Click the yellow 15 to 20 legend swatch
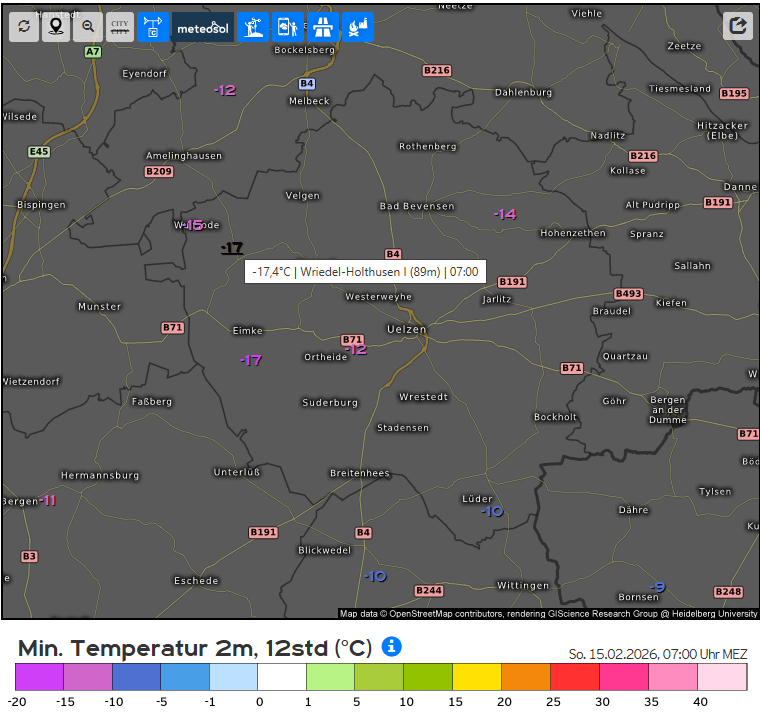This screenshot has width=760, height=715. pyautogui.click(x=476, y=677)
